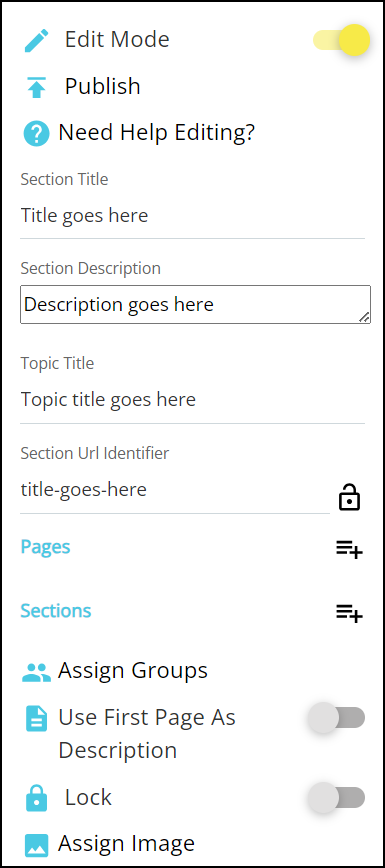
Task: Click the people Assign Groups icon
Action: point(37,672)
